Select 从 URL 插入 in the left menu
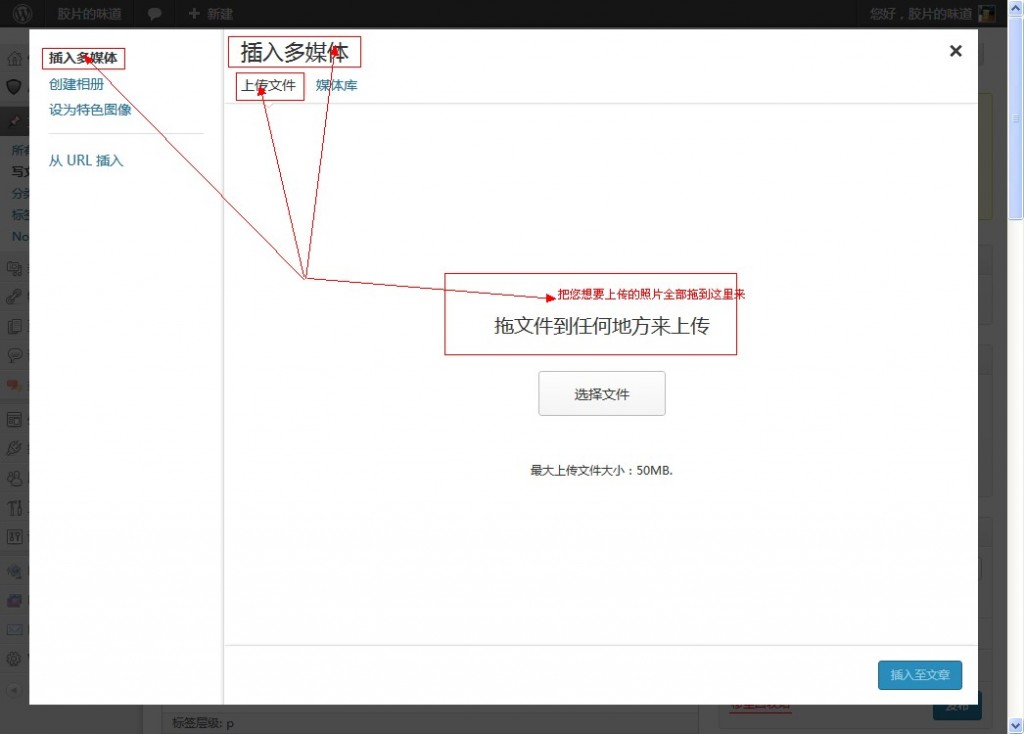1024x734 pixels. 86,160
